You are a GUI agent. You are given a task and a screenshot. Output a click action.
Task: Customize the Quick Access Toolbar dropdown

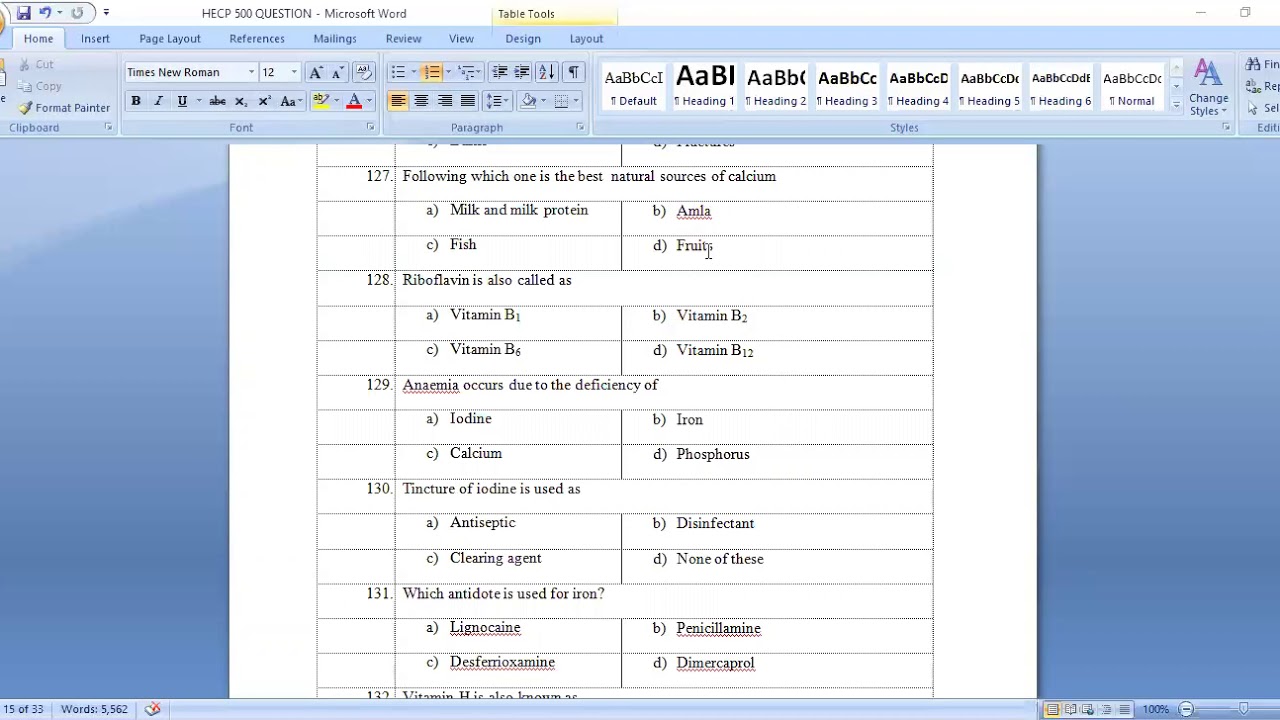coord(106,13)
